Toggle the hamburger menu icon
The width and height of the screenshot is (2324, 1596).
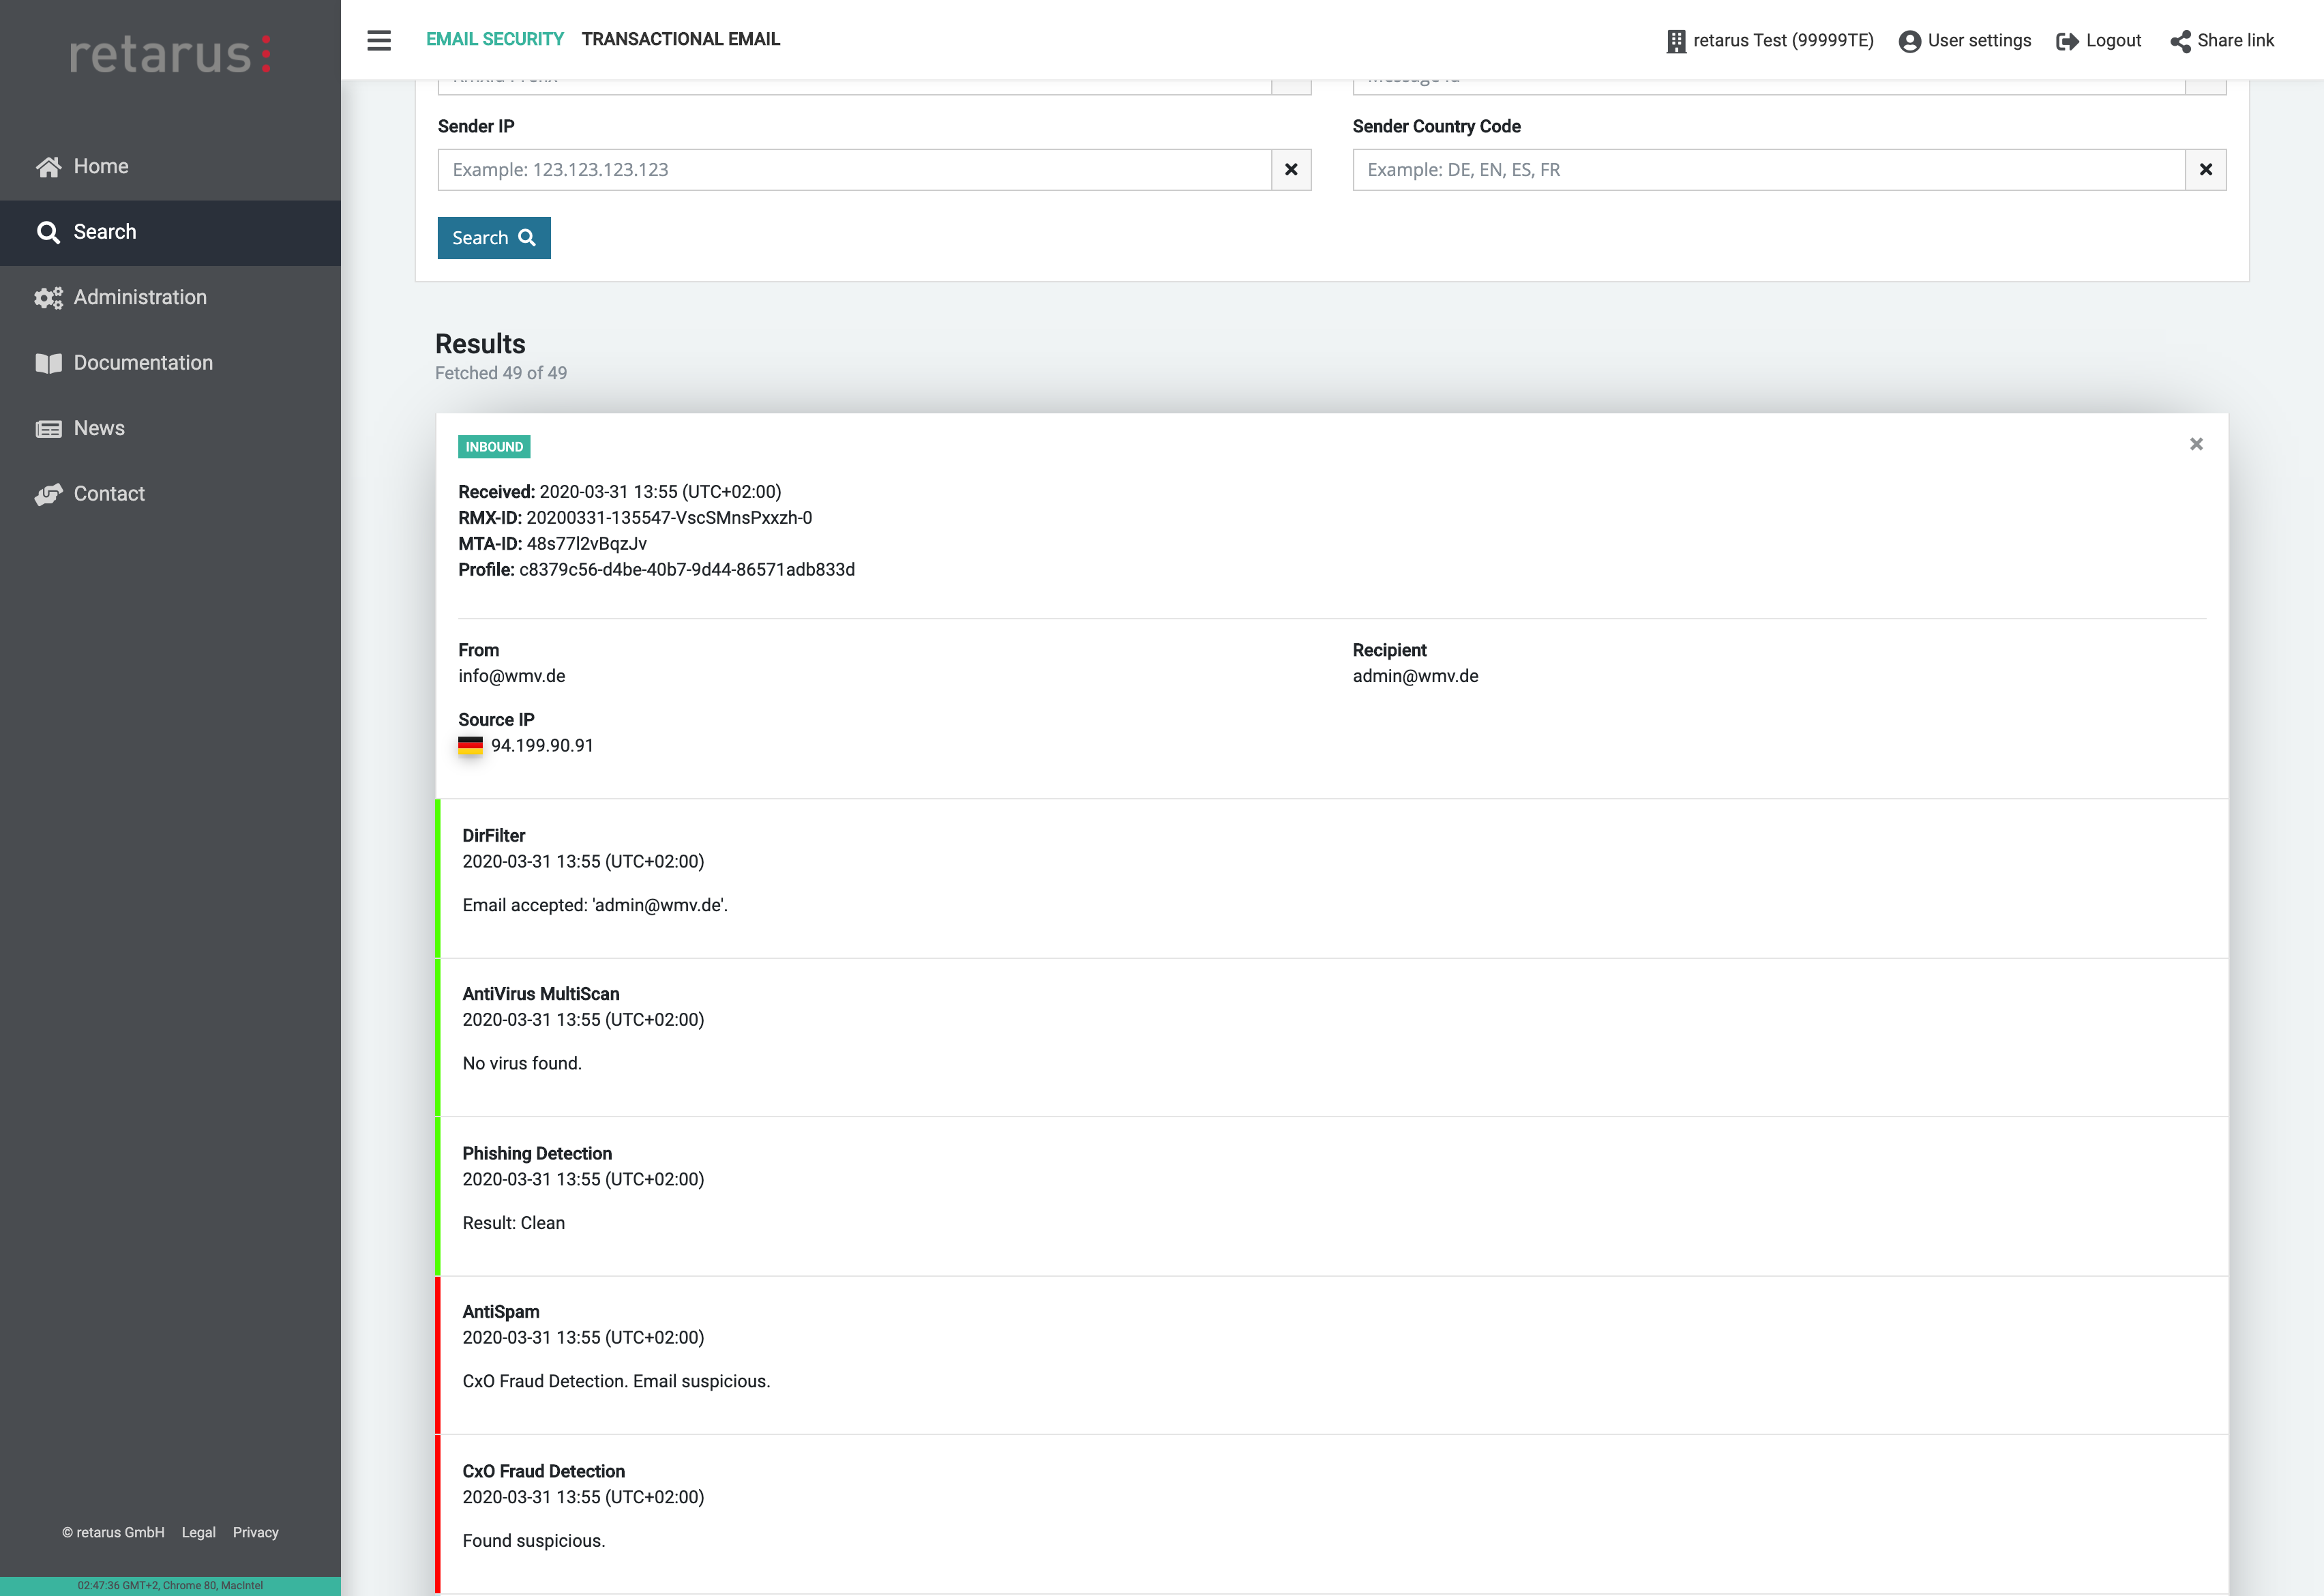pyautogui.click(x=379, y=40)
